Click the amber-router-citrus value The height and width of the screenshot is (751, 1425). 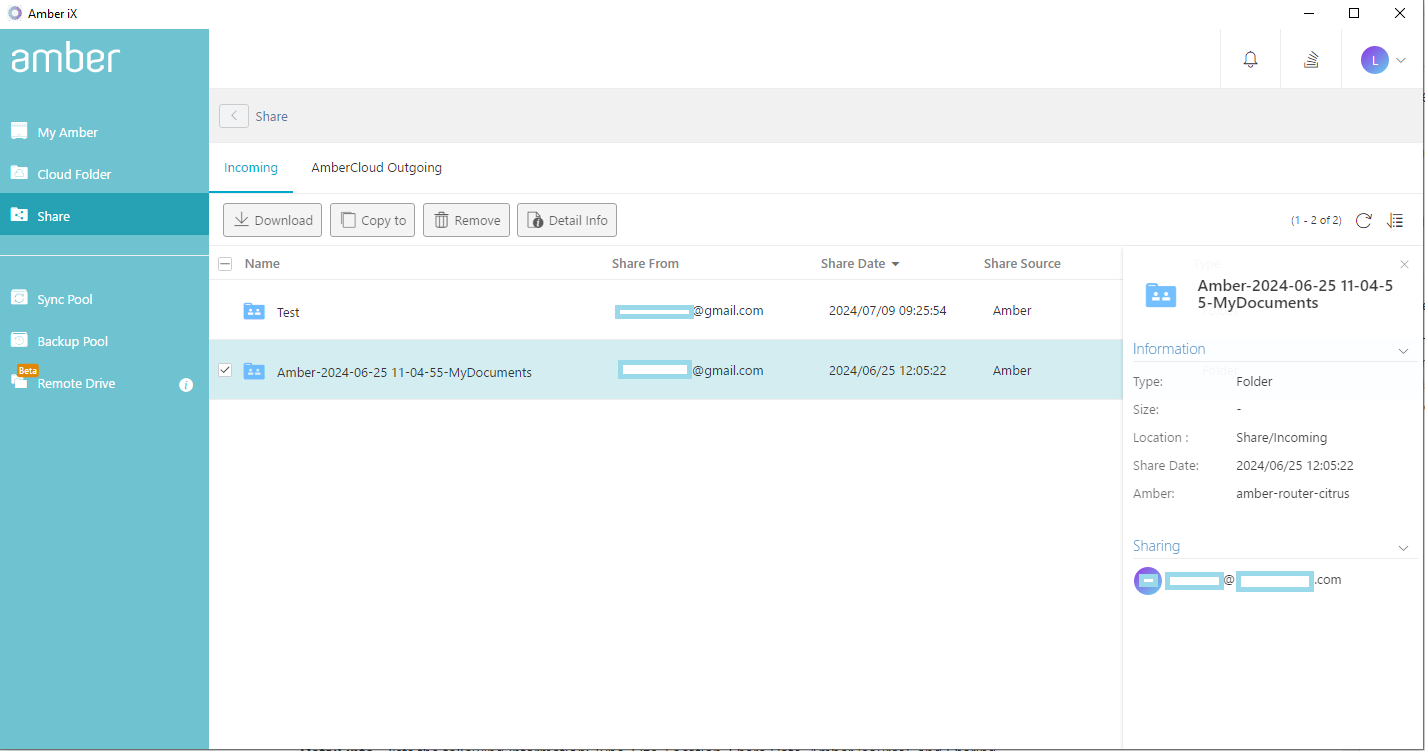pos(1292,494)
